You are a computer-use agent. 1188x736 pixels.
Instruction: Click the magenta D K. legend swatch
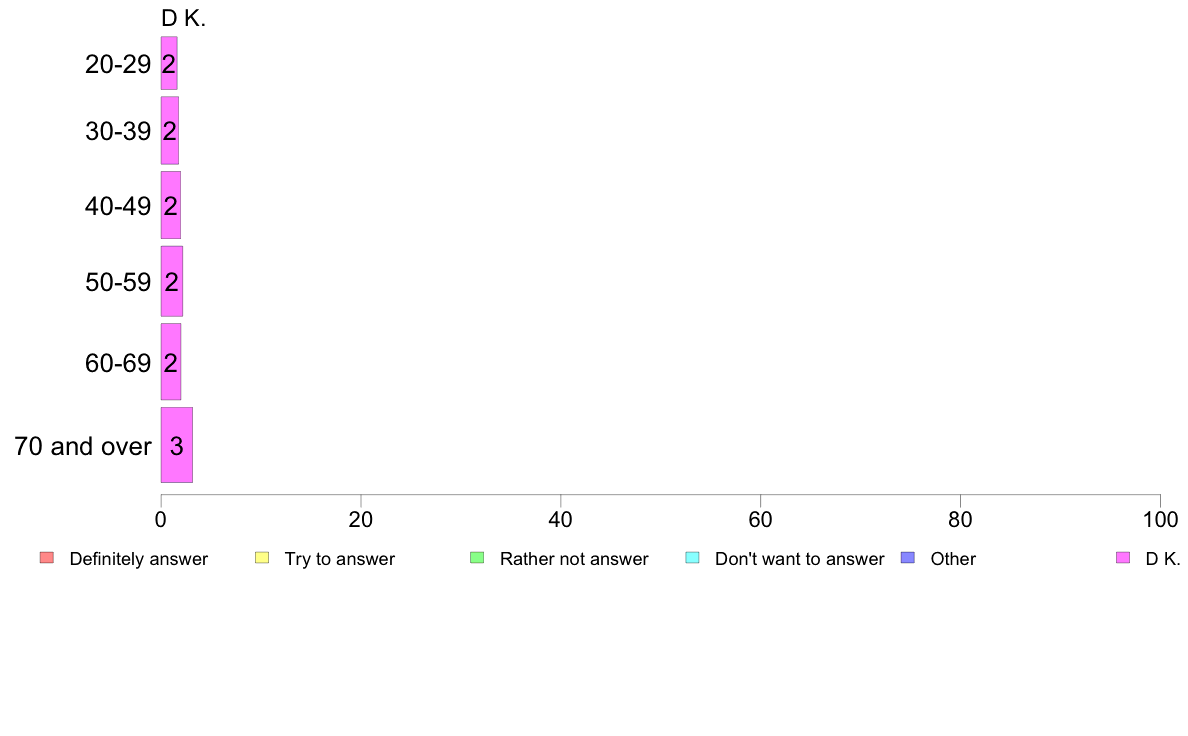coord(1123,558)
